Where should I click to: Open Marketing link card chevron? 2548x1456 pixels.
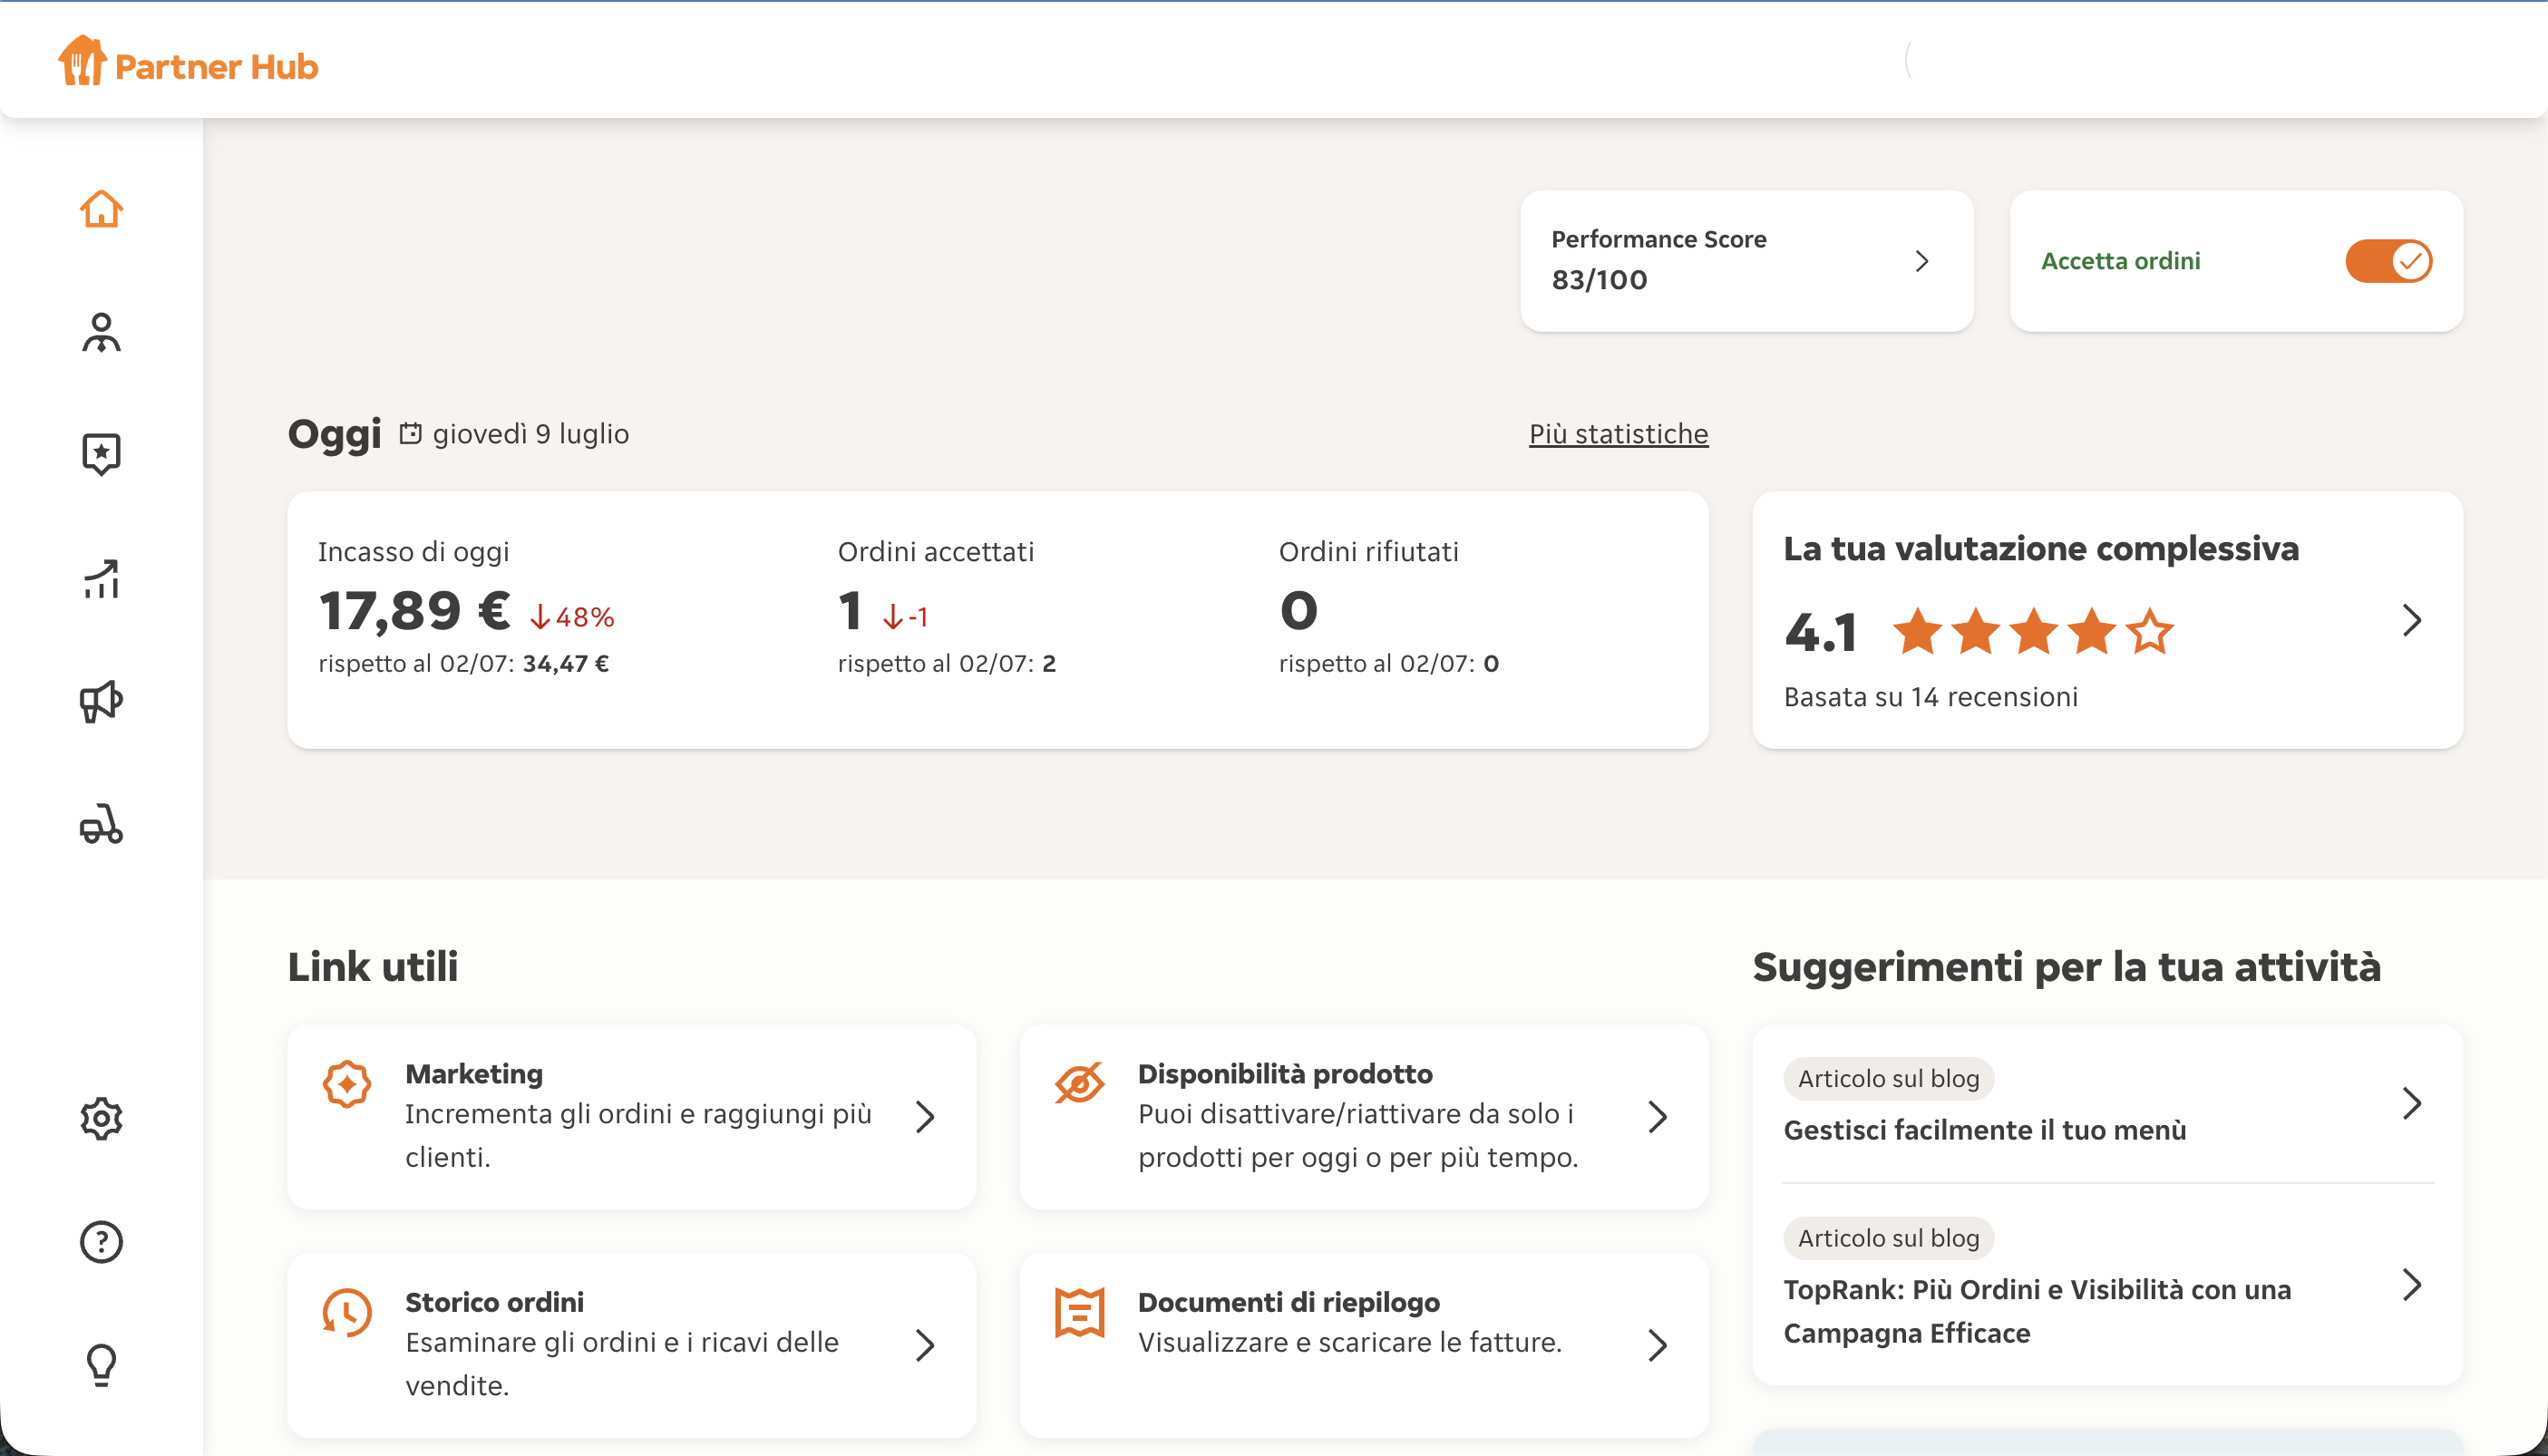click(925, 1116)
